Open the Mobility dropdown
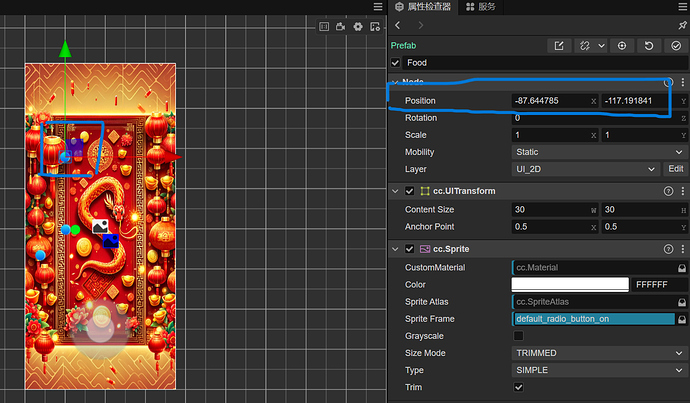 point(599,152)
